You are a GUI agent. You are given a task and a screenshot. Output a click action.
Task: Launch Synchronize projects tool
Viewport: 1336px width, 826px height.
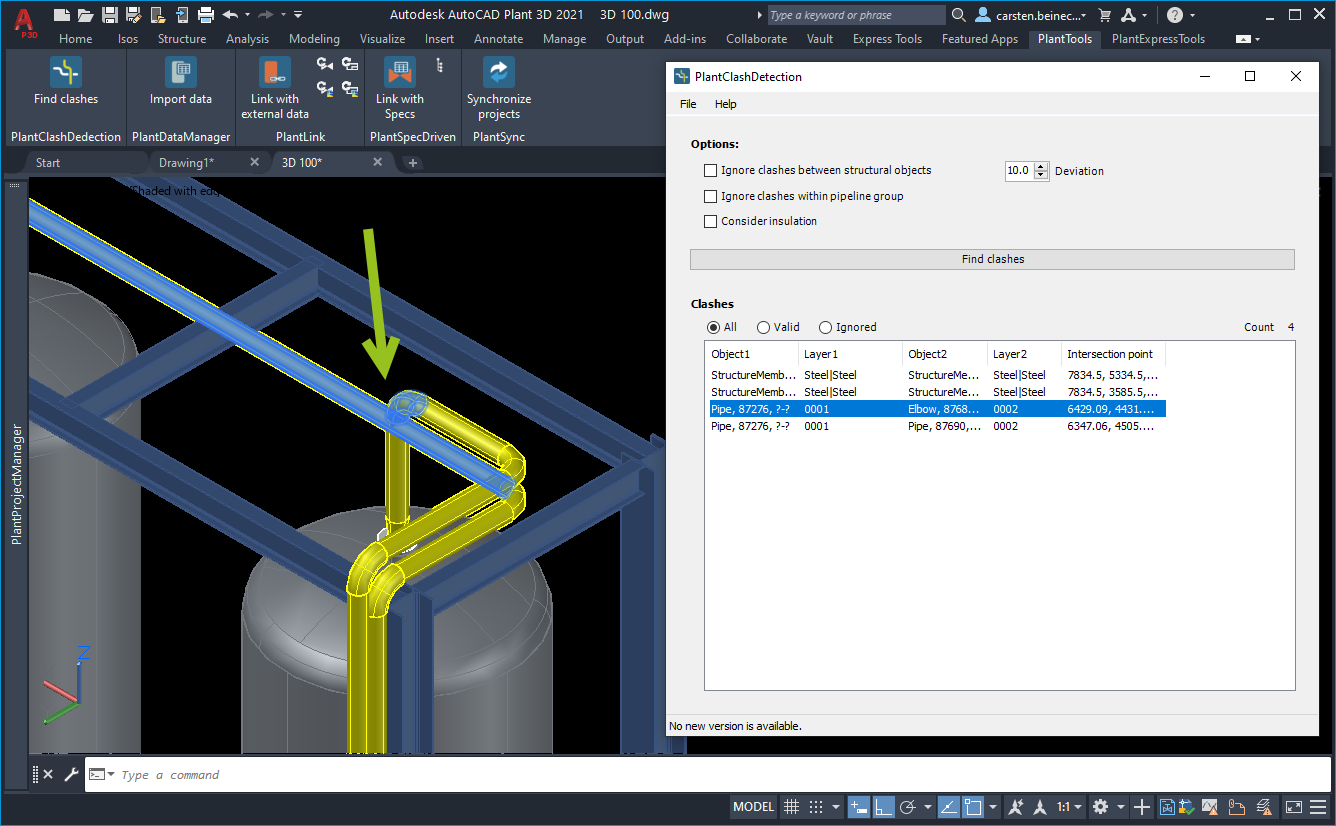coord(499,73)
